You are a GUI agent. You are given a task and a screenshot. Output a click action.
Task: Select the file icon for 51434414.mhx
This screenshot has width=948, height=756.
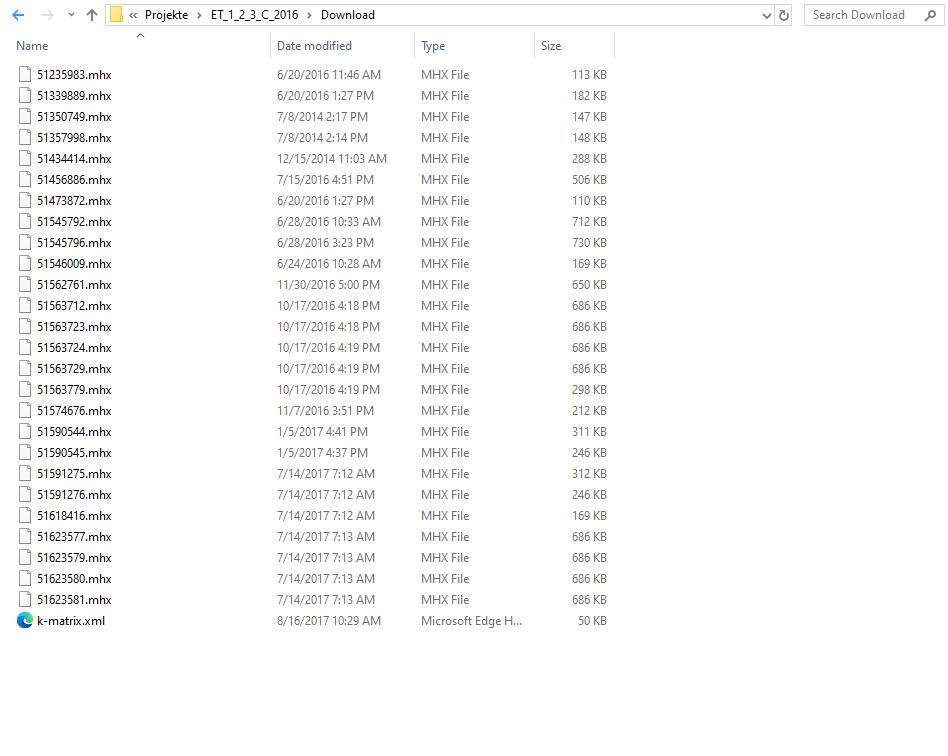(25, 158)
